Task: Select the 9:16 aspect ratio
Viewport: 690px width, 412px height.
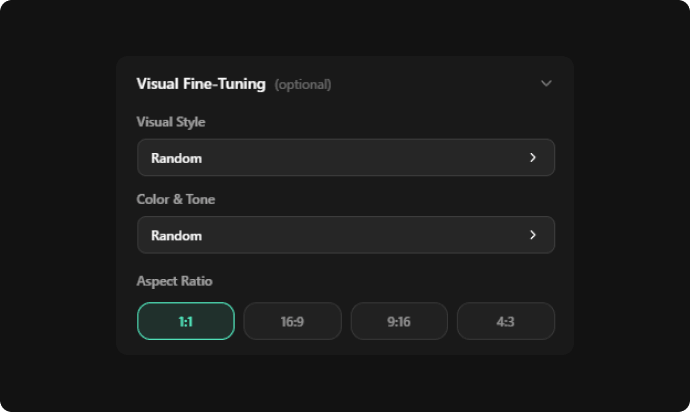Action: point(399,321)
